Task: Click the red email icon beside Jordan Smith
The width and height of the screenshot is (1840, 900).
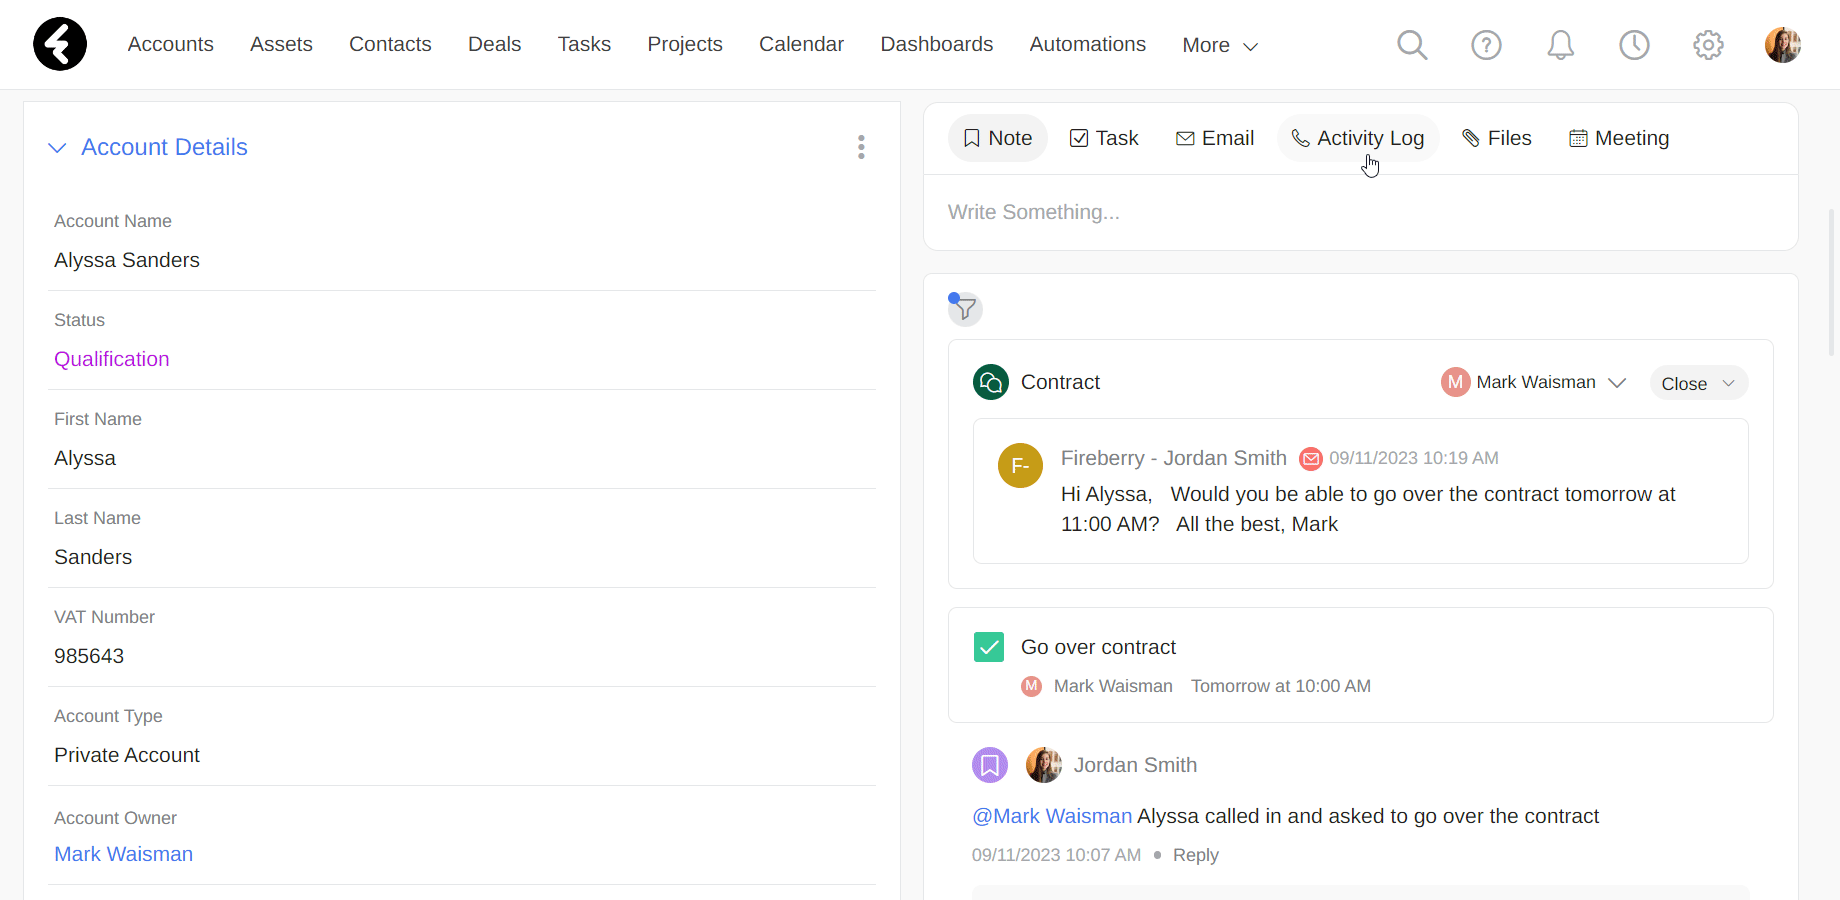Action: click(1310, 459)
